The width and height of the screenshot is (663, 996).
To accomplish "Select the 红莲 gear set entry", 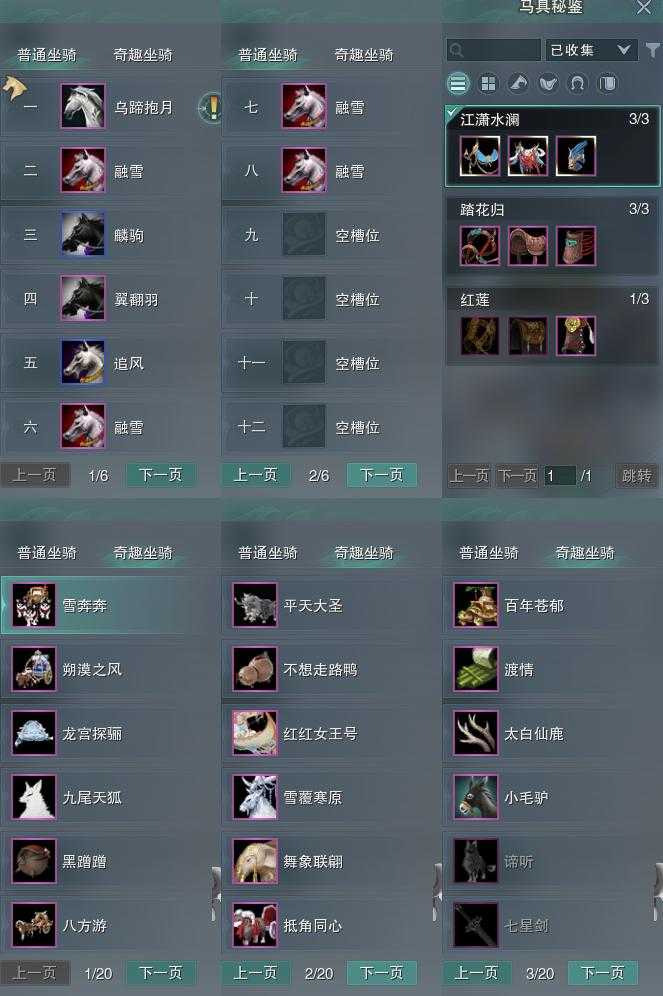I will (552, 326).
